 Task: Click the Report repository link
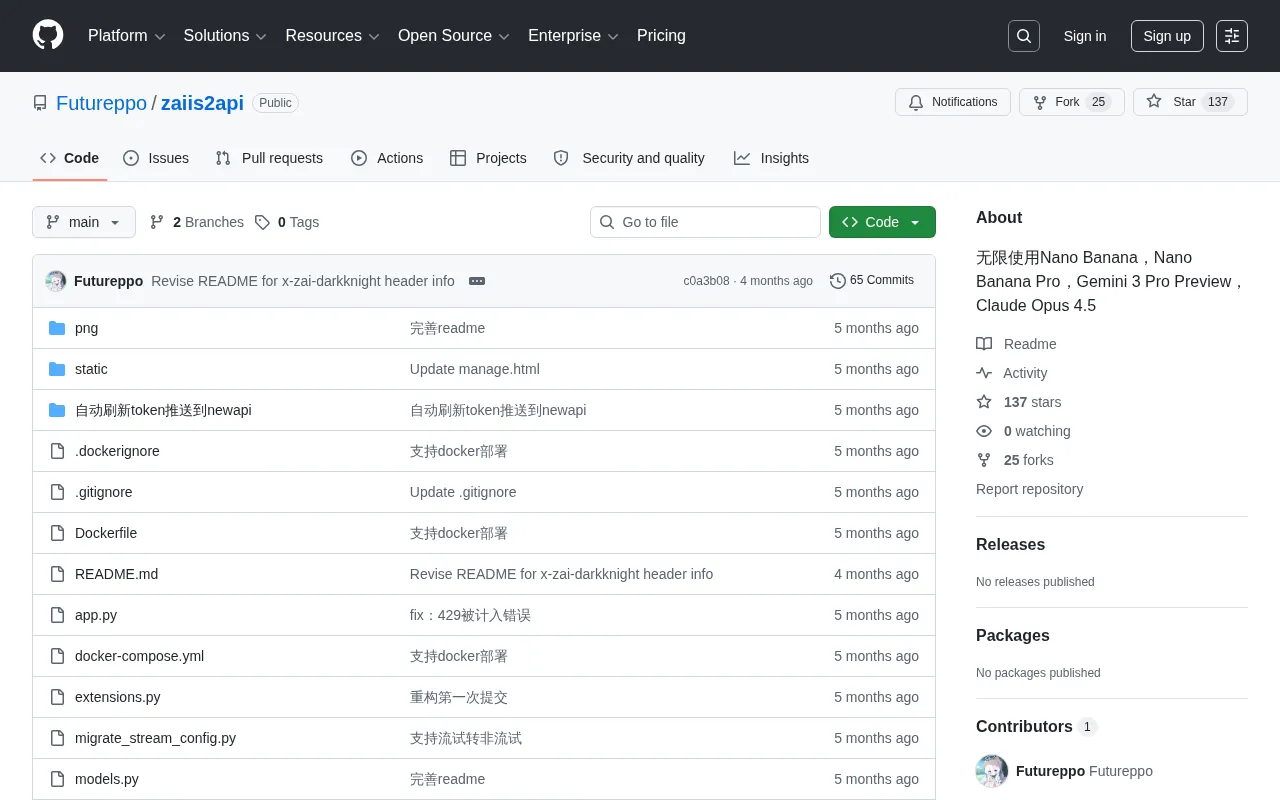point(1029,489)
